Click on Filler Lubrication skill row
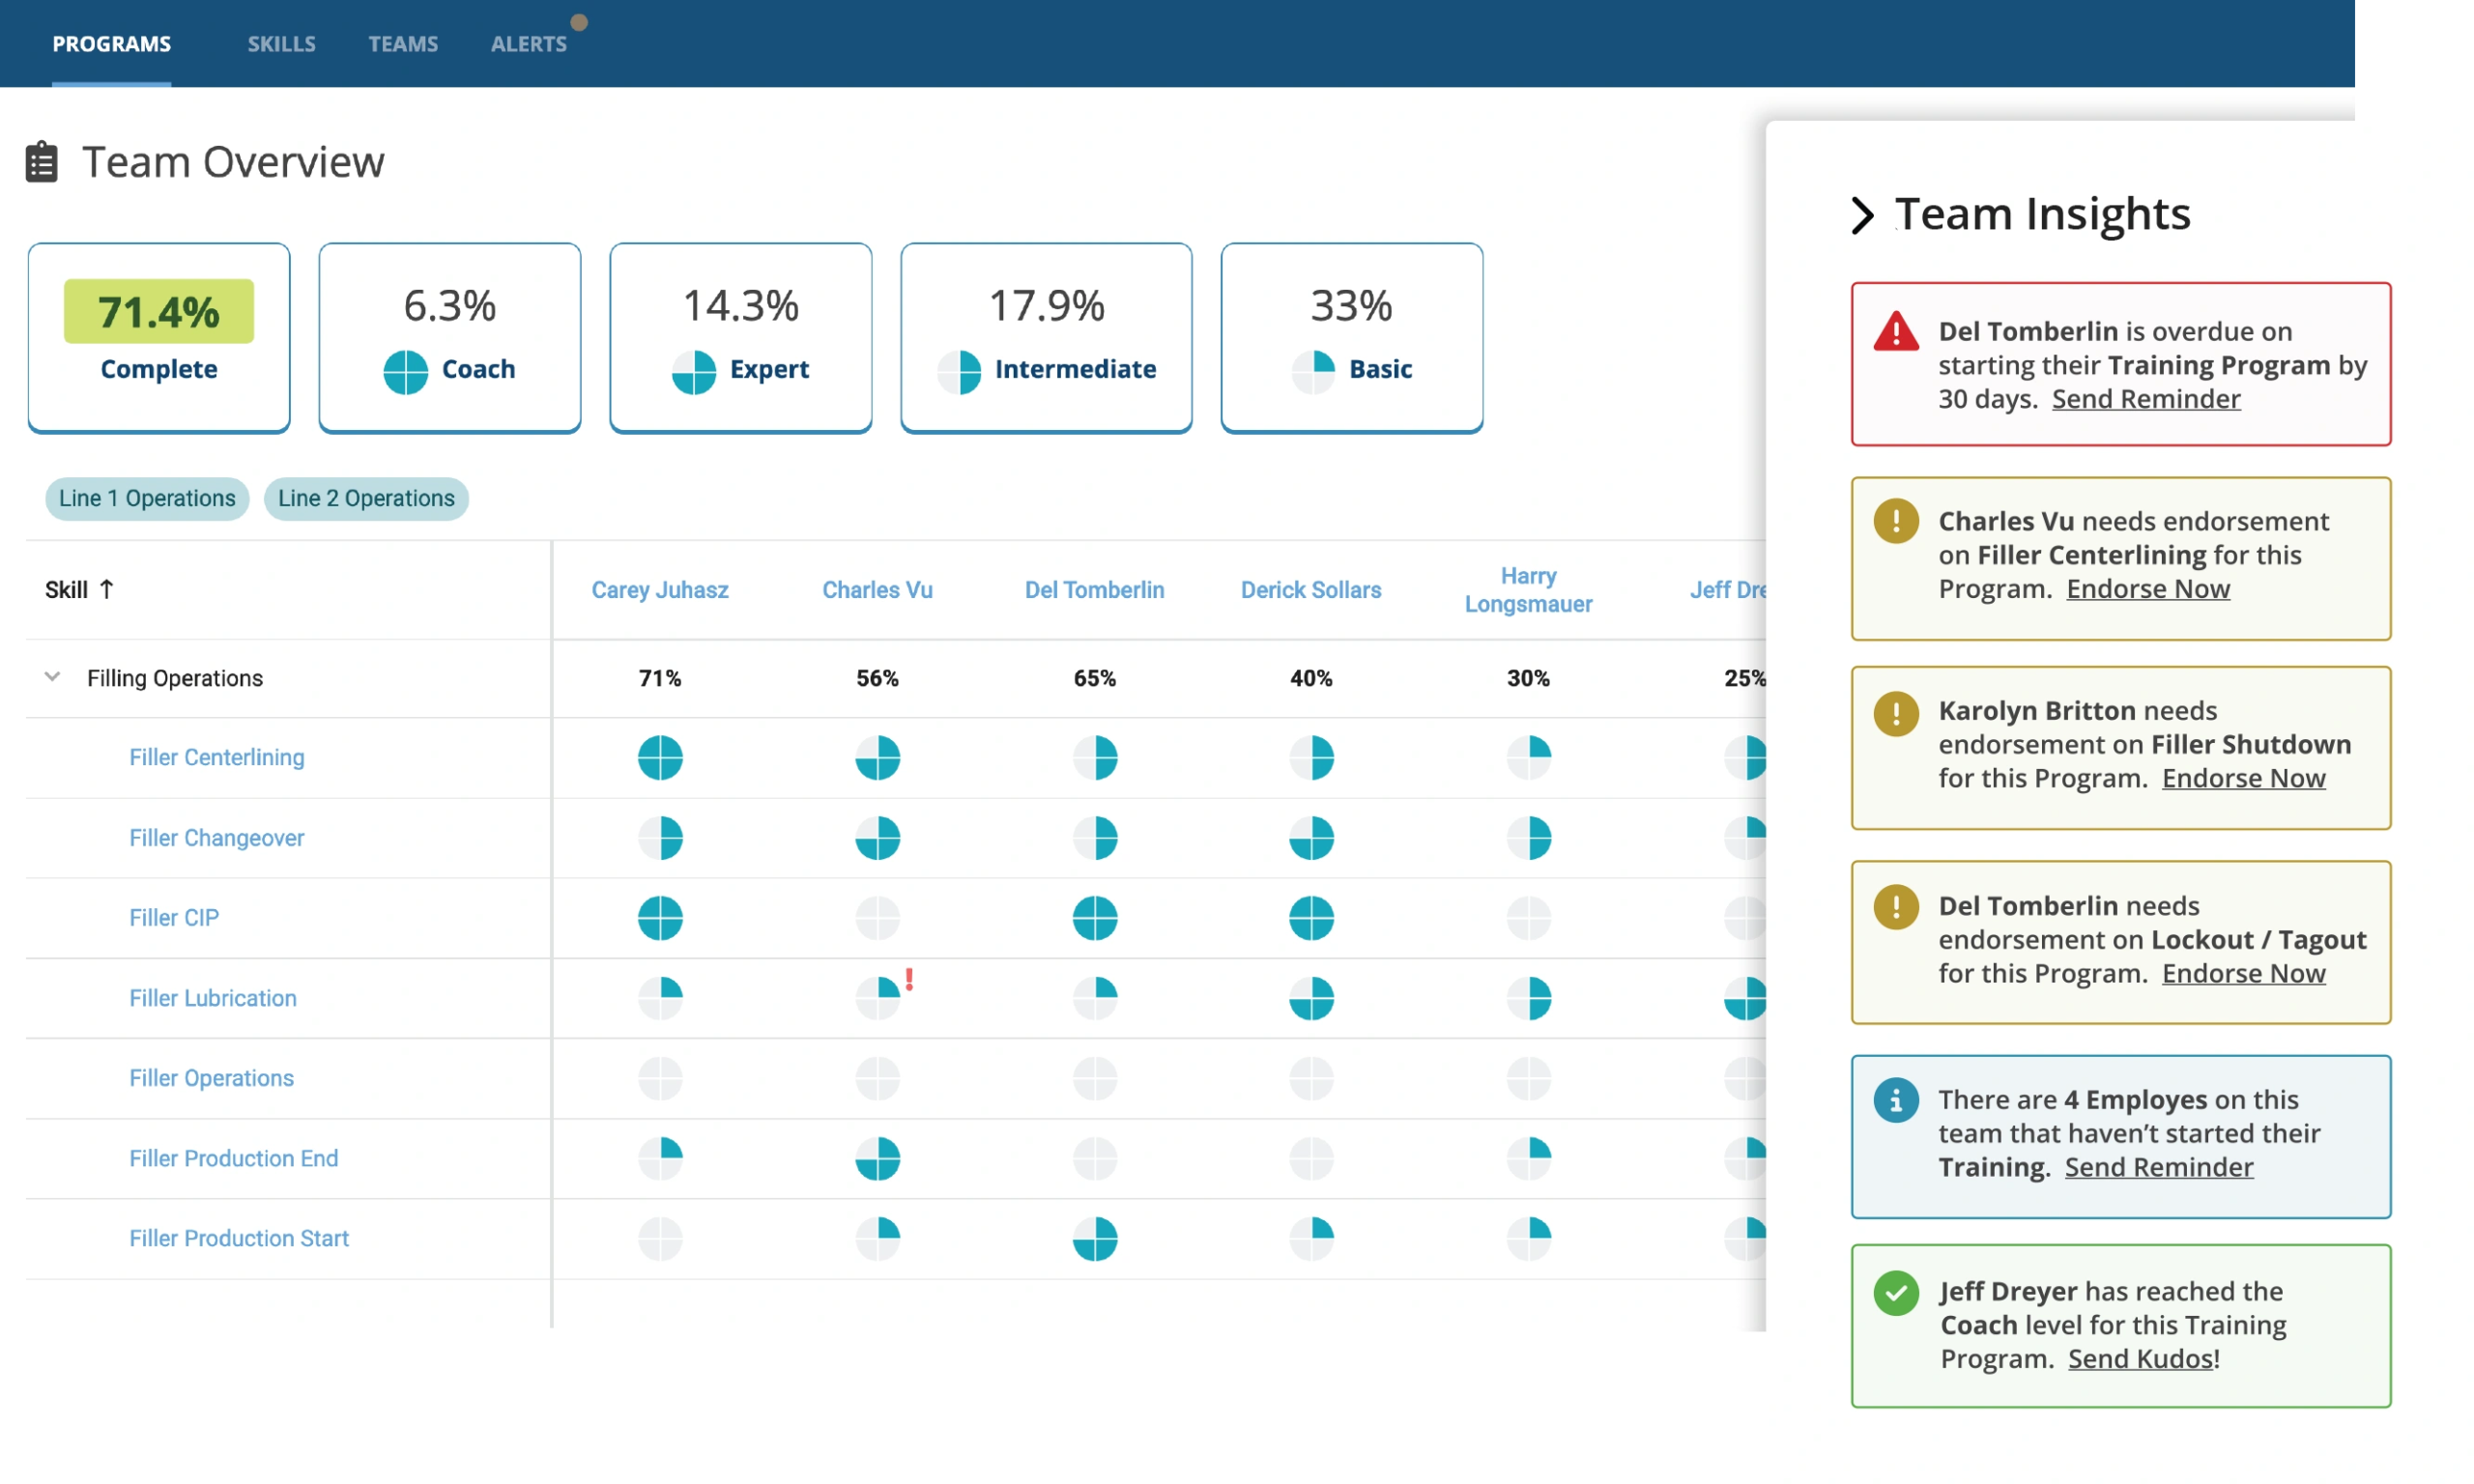2474x1484 pixels. point(212,996)
